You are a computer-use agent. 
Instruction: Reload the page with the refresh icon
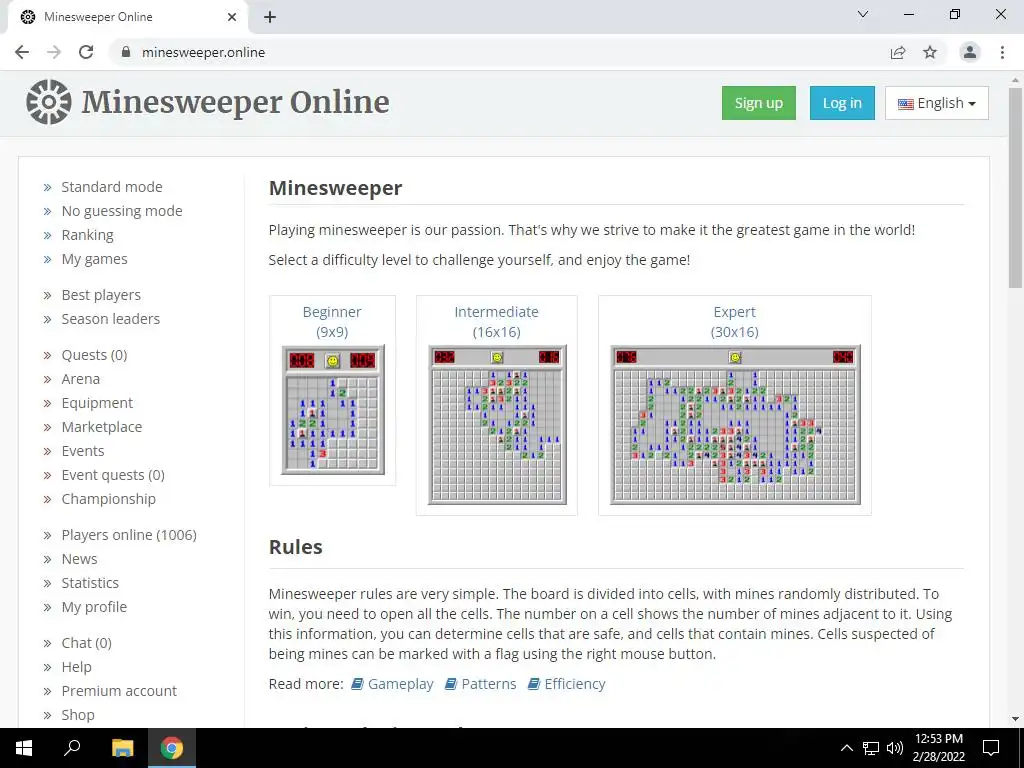click(x=86, y=52)
